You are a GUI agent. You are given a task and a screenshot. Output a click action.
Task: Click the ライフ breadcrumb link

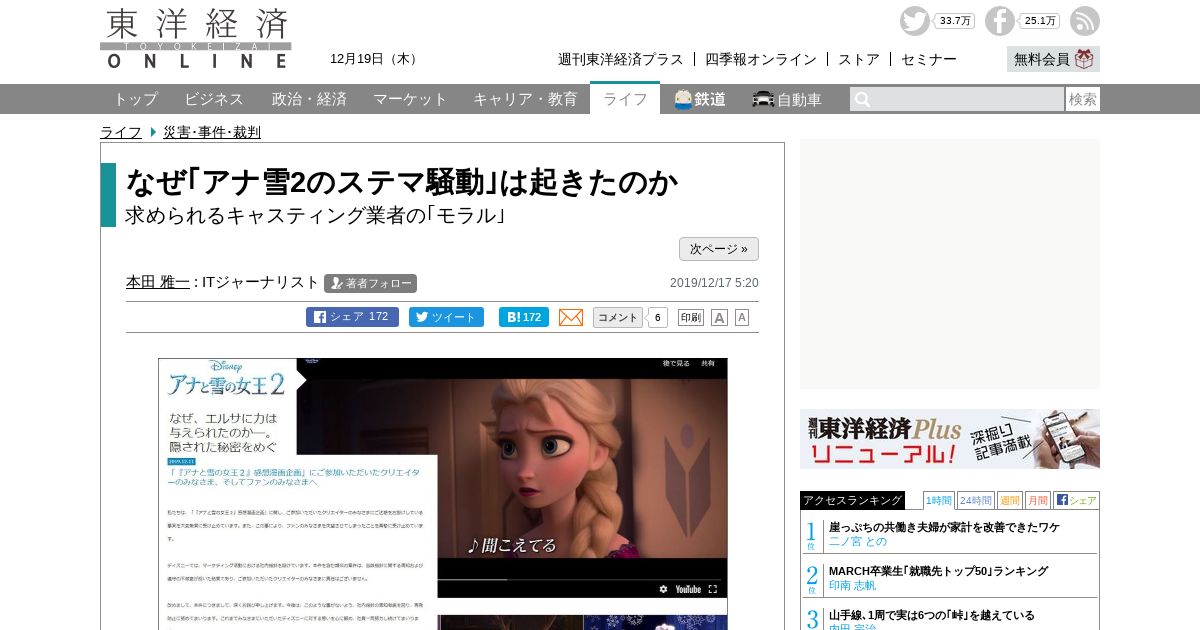[121, 132]
